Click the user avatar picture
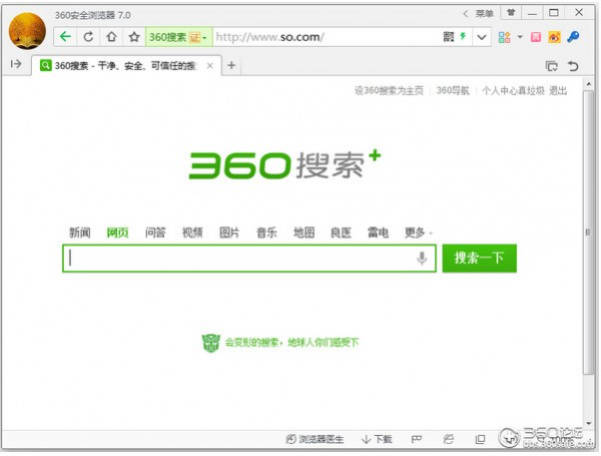The image size is (601, 456). click(x=28, y=31)
